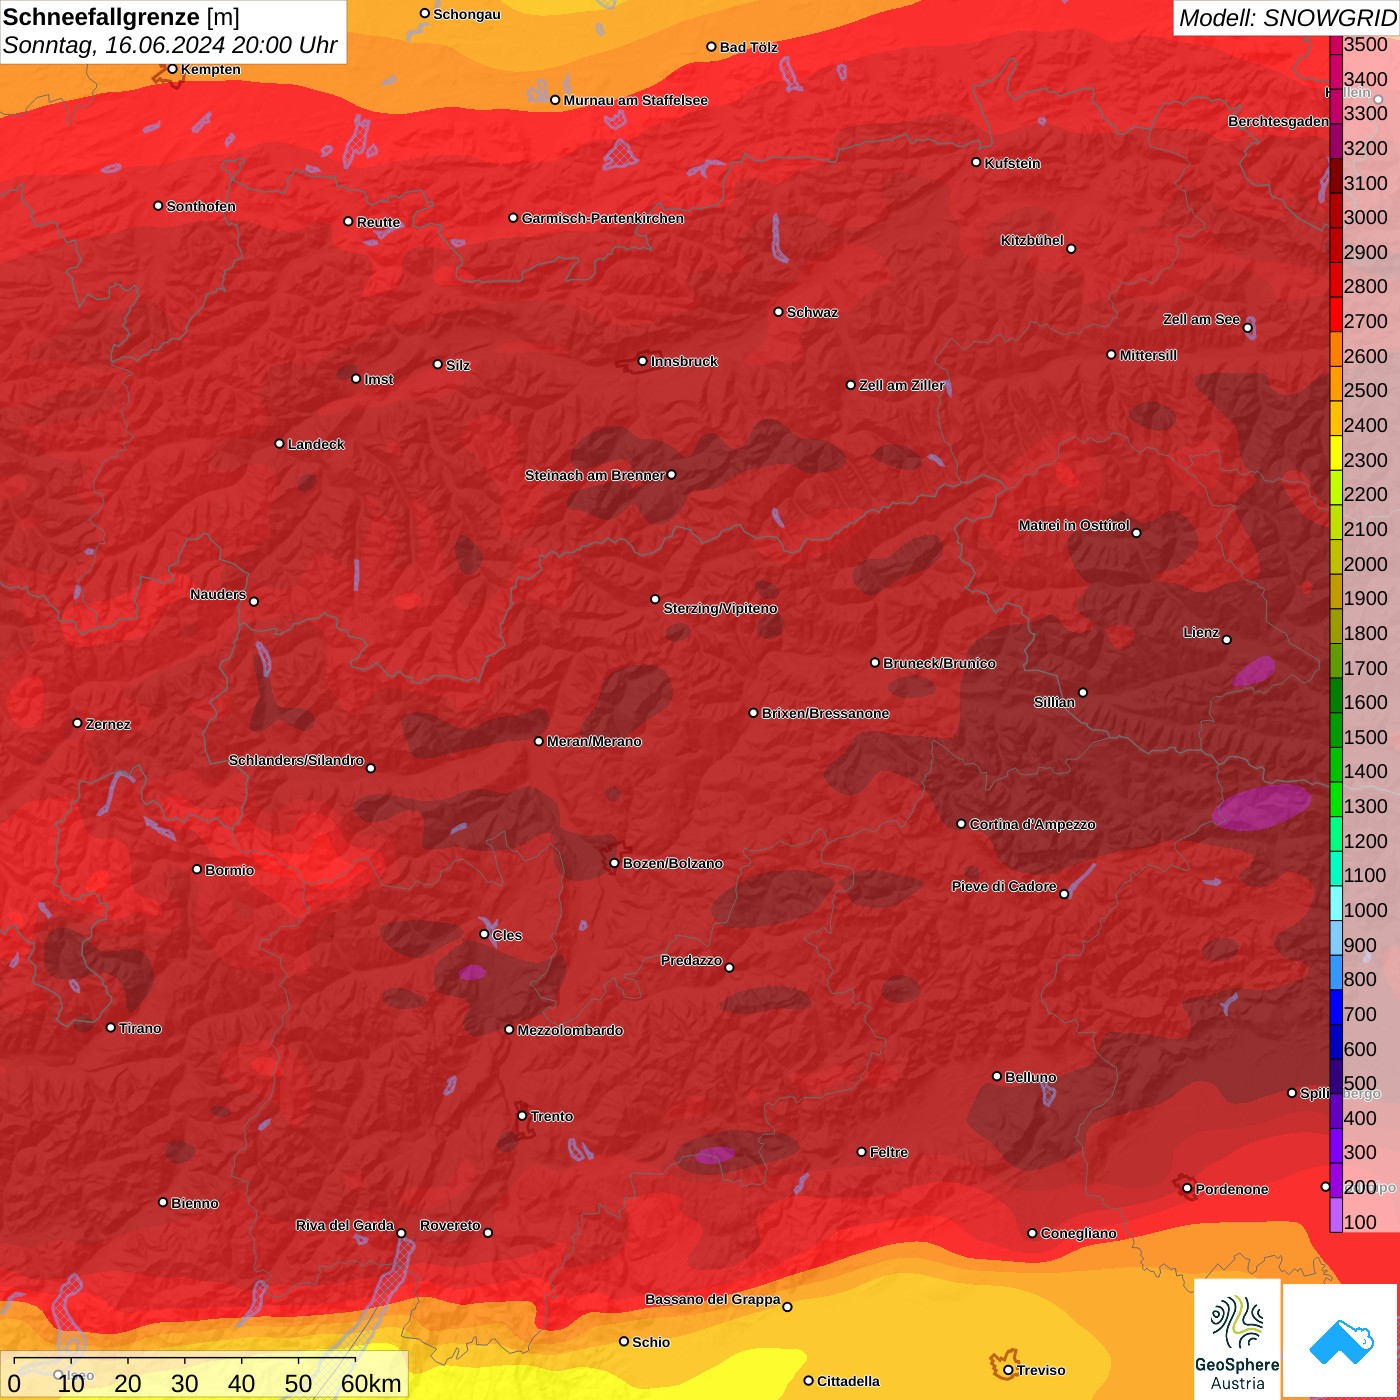Click the Cles label

(x=507, y=935)
